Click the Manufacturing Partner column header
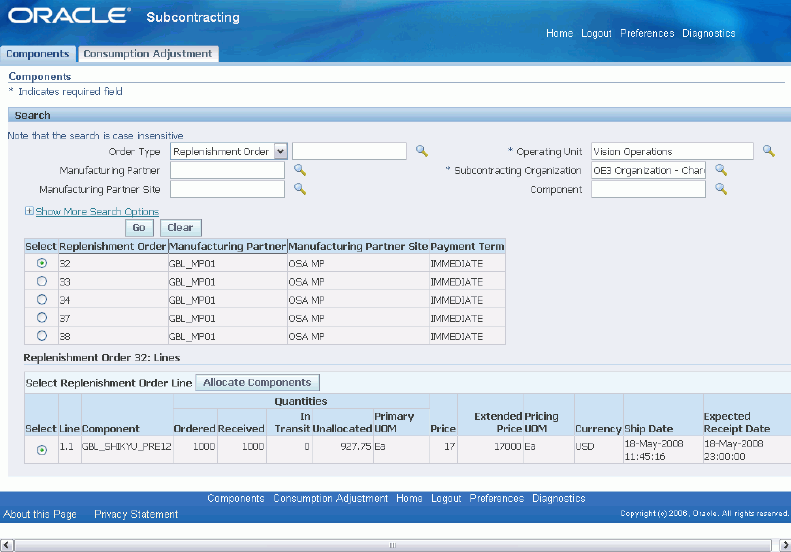 (228, 246)
